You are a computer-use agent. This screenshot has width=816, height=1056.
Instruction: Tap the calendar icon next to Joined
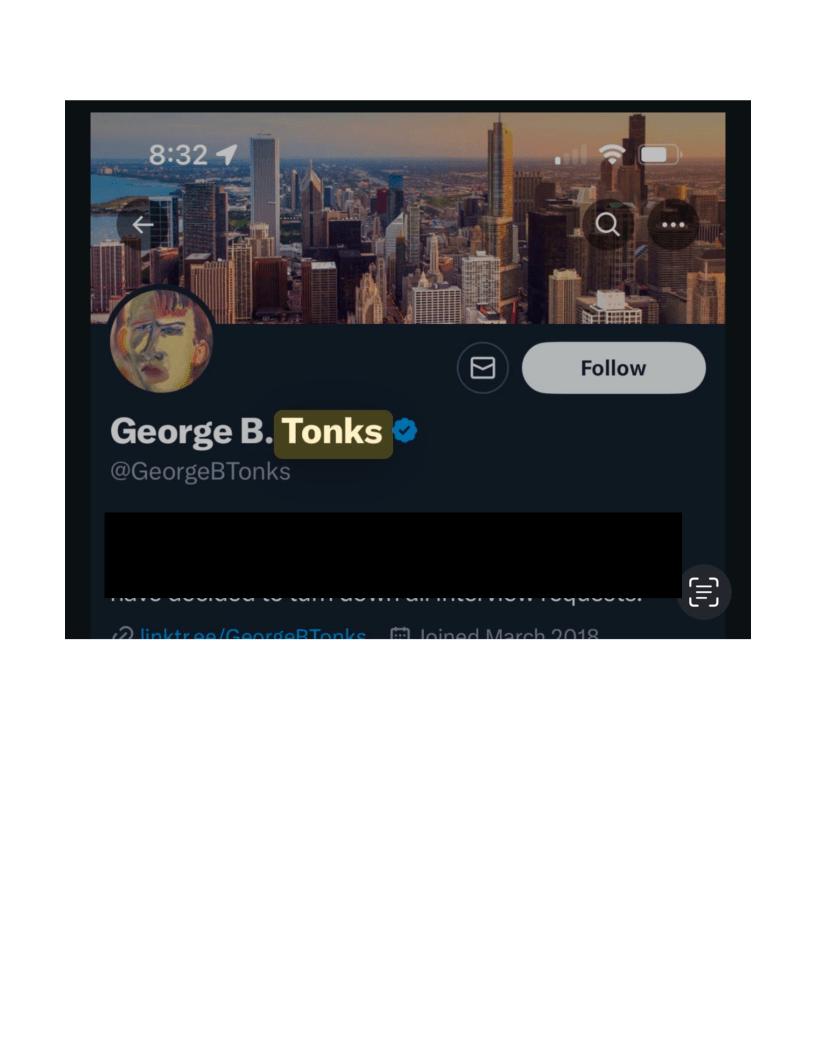(400, 634)
